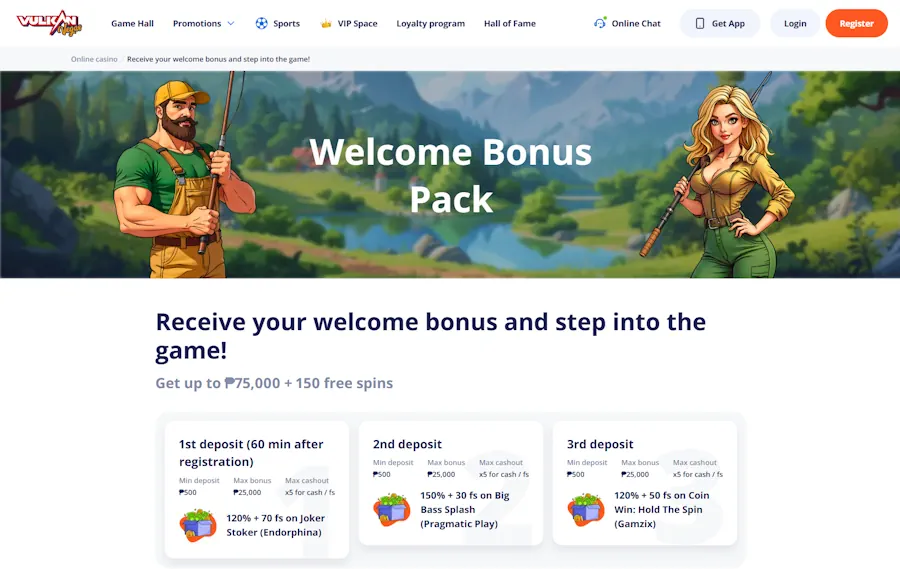Click the Login button

pyautogui.click(x=795, y=24)
